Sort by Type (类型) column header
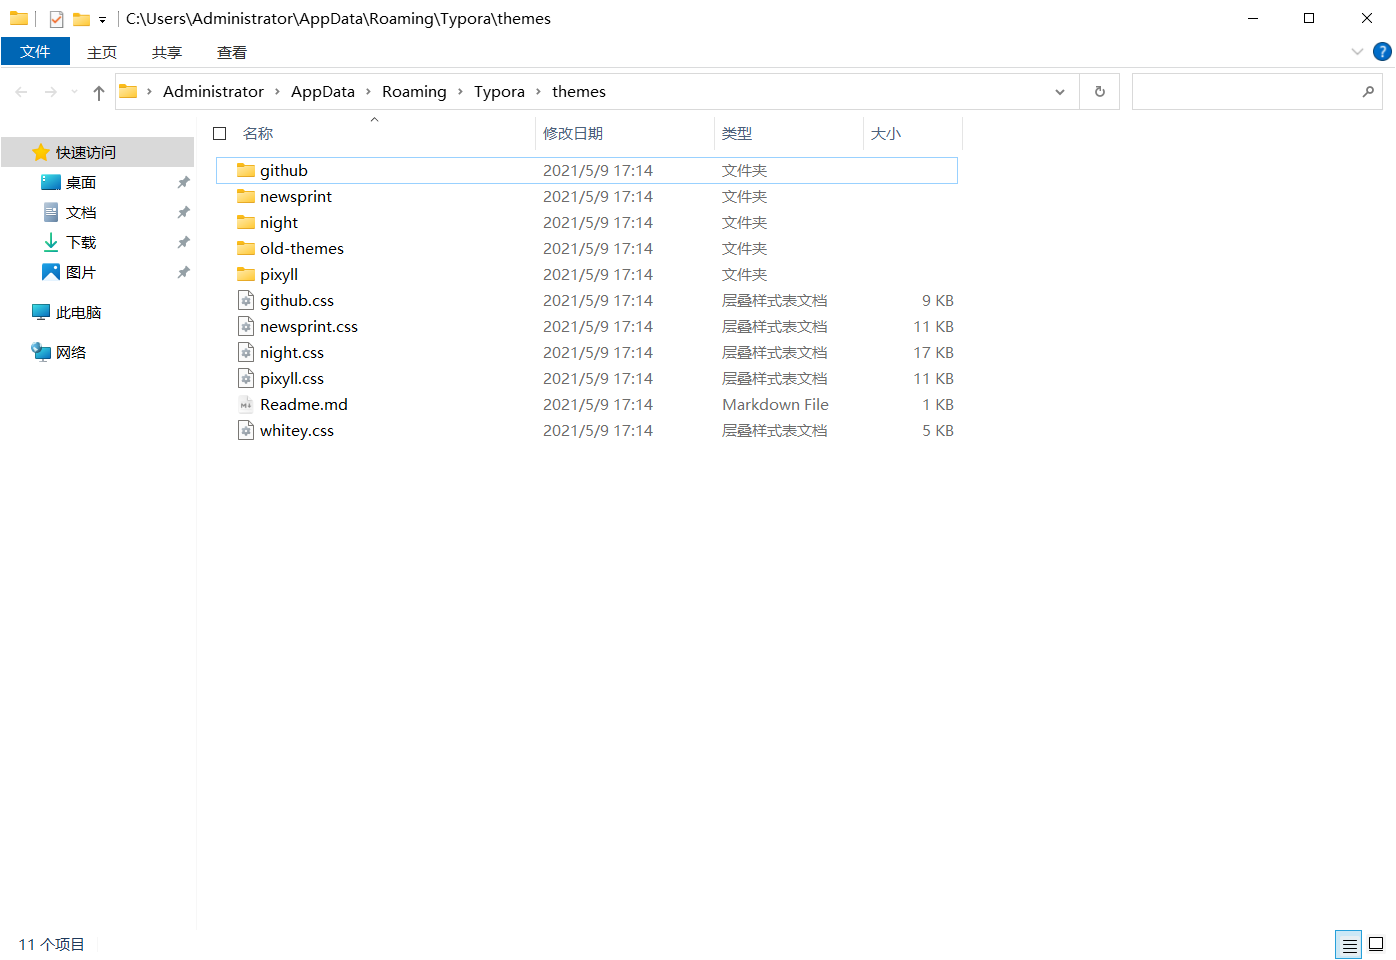The height and width of the screenshot is (960, 1396). pyautogui.click(x=737, y=133)
